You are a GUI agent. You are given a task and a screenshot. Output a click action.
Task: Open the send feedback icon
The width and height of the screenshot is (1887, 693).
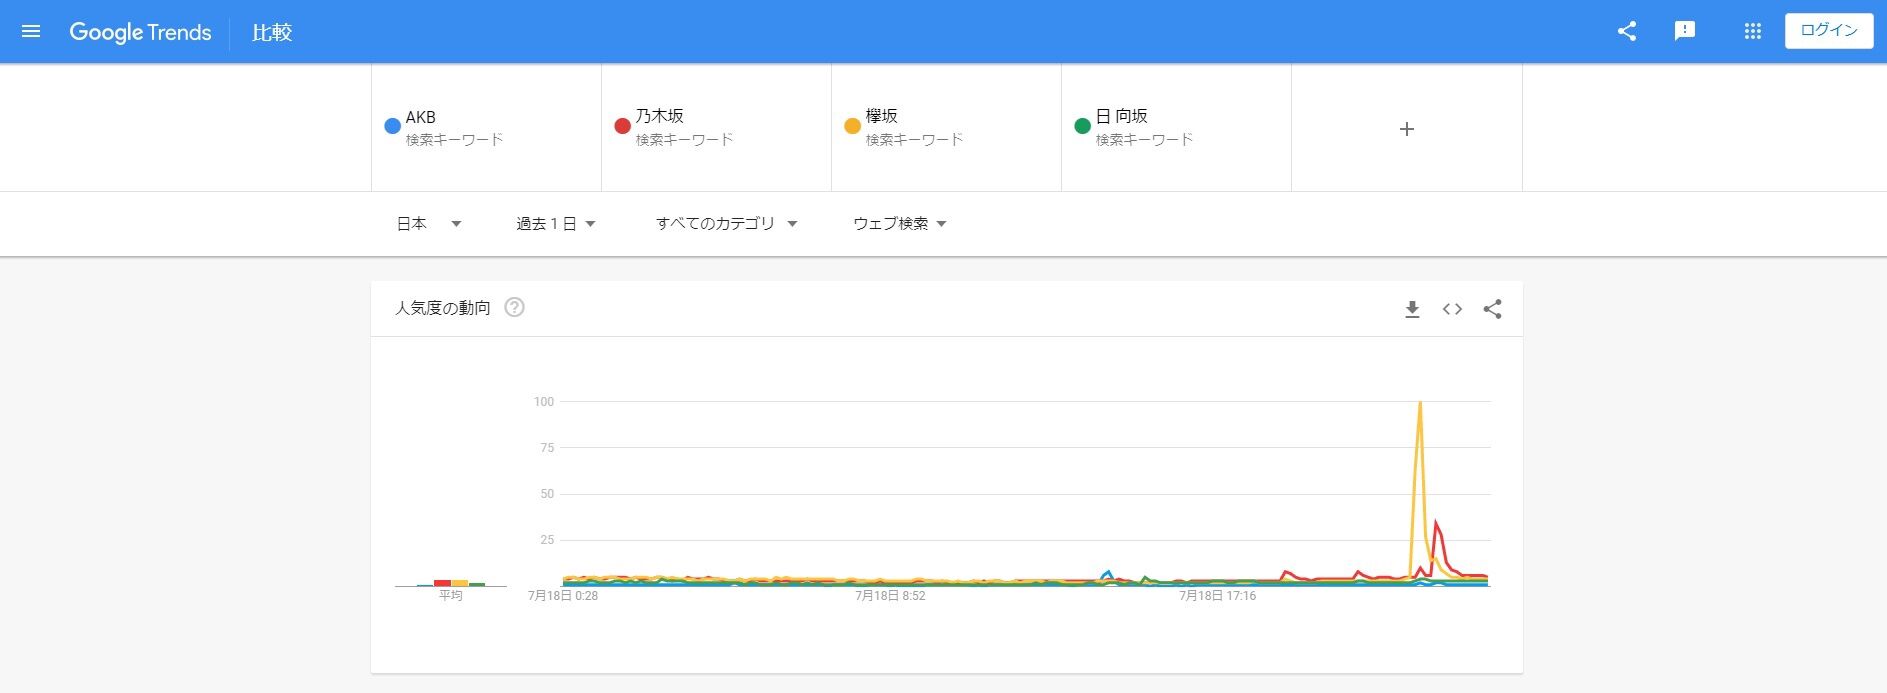click(1685, 31)
